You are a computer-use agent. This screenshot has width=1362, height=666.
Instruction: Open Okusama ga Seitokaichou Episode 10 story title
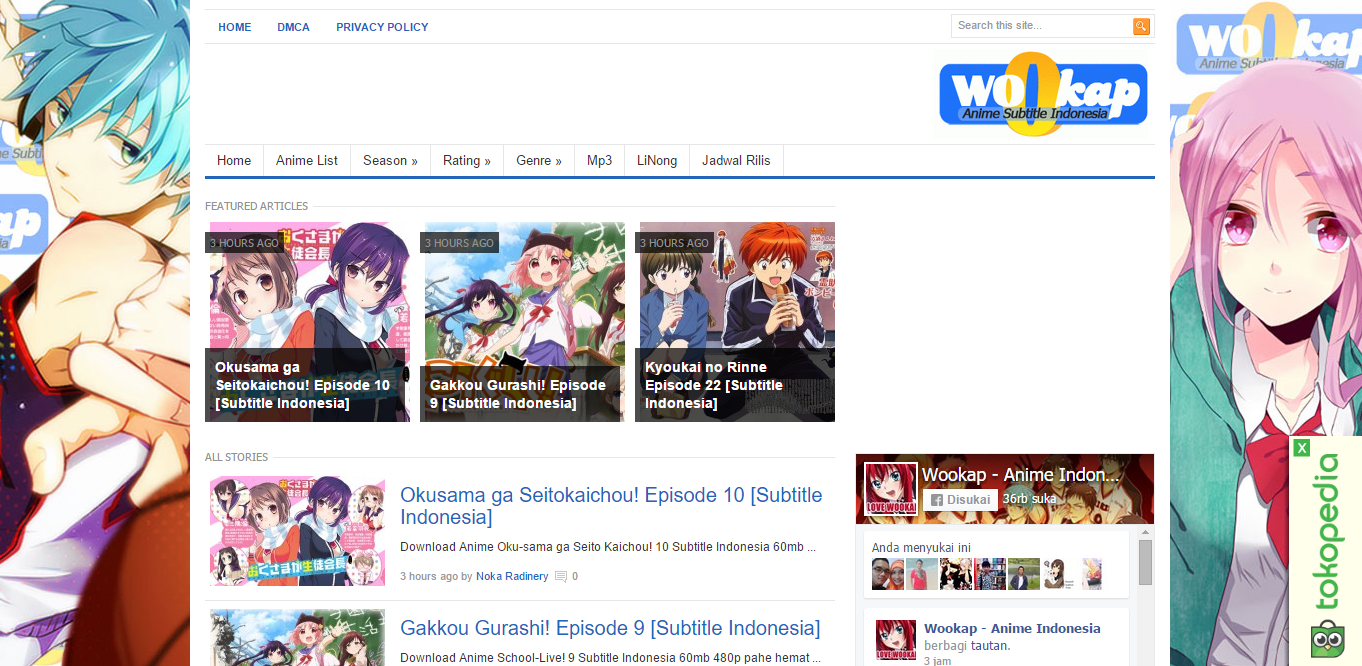tap(611, 506)
